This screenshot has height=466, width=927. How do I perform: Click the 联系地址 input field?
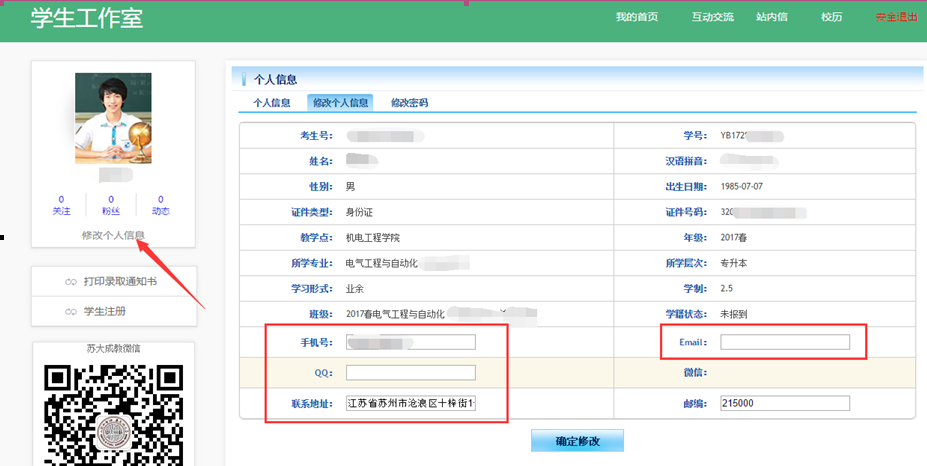410,403
